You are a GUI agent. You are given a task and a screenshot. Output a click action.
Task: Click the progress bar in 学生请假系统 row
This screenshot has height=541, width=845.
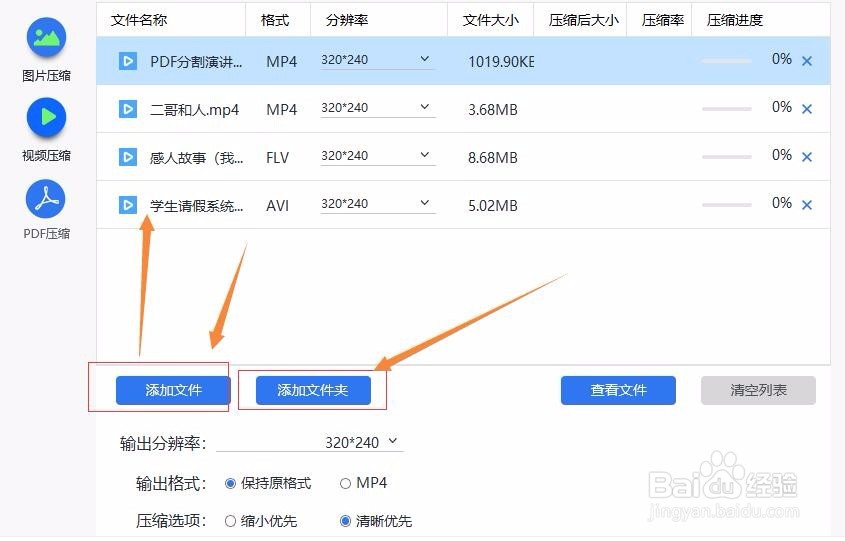(726, 205)
